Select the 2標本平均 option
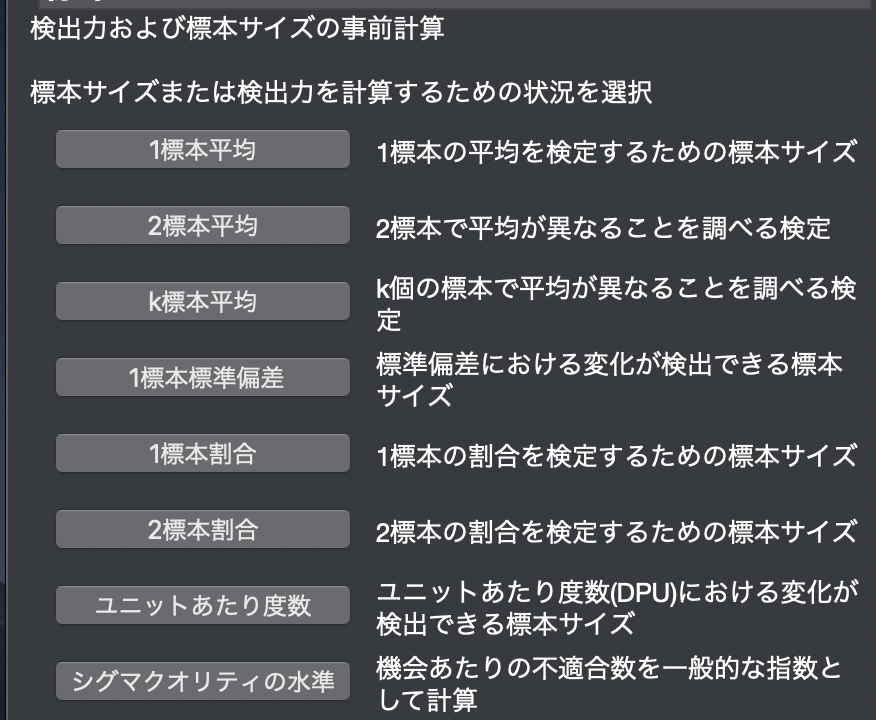876x720 pixels. [x=202, y=226]
